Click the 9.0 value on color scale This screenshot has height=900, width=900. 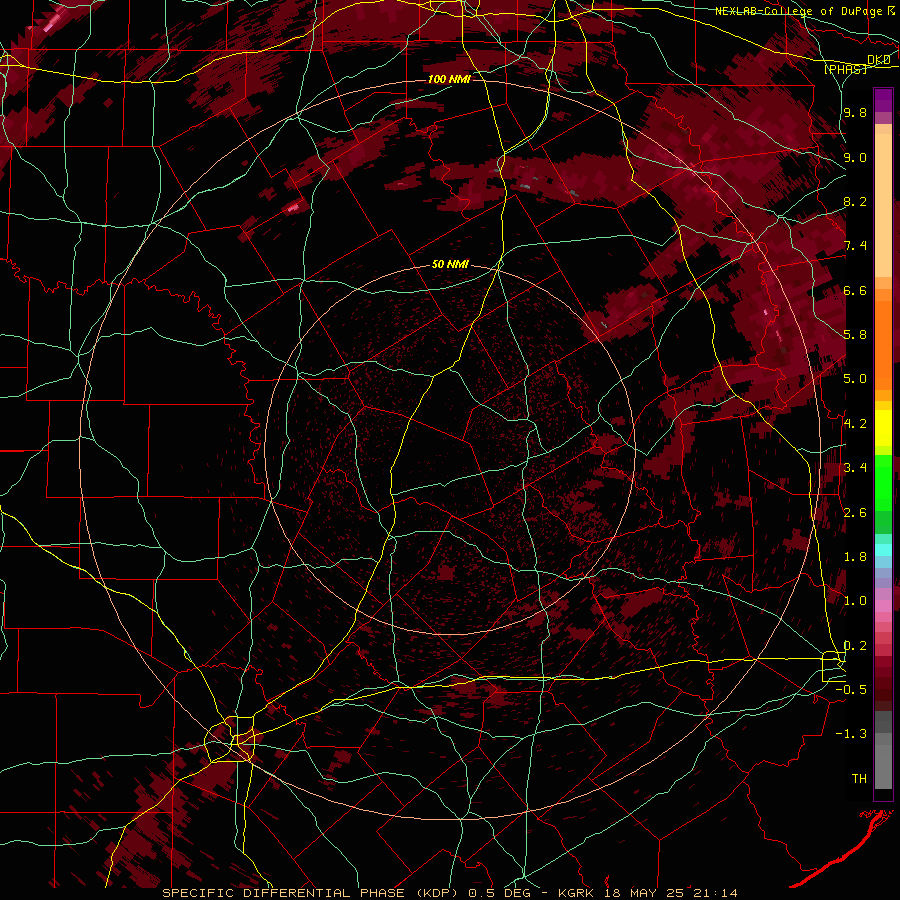tap(855, 157)
